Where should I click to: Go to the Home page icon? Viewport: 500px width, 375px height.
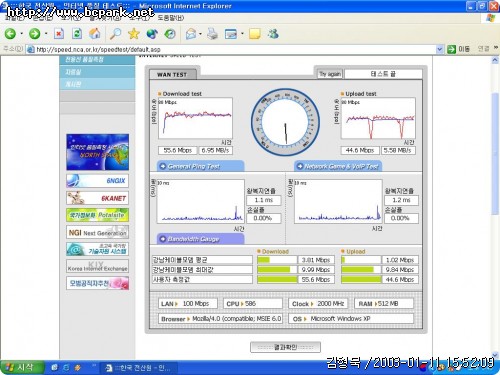click(x=95, y=34)
